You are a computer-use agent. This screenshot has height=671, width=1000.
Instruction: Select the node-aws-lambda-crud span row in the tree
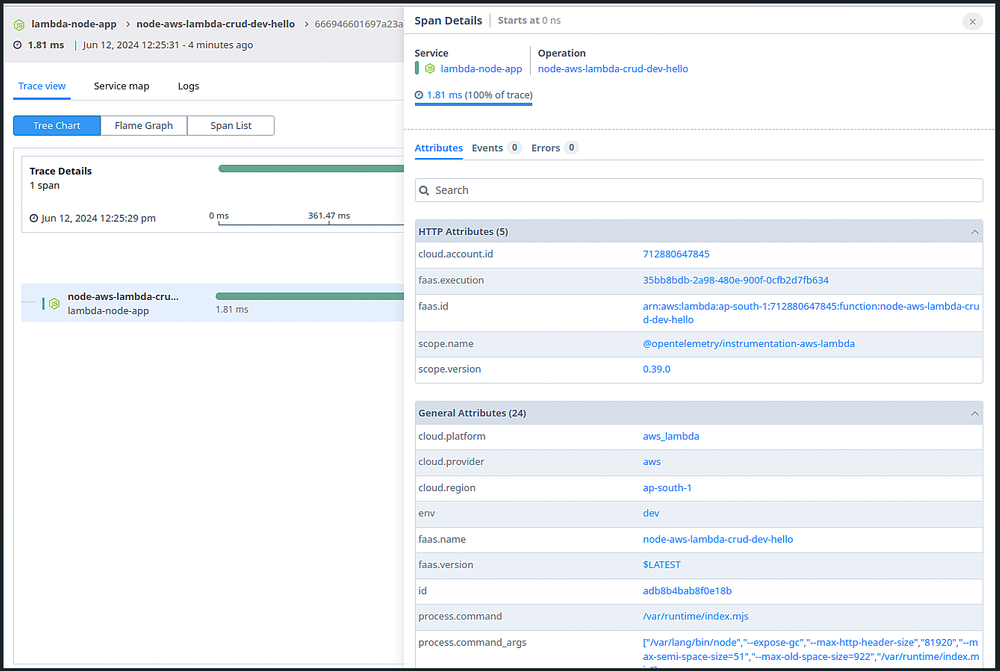(x=122, y=303)
